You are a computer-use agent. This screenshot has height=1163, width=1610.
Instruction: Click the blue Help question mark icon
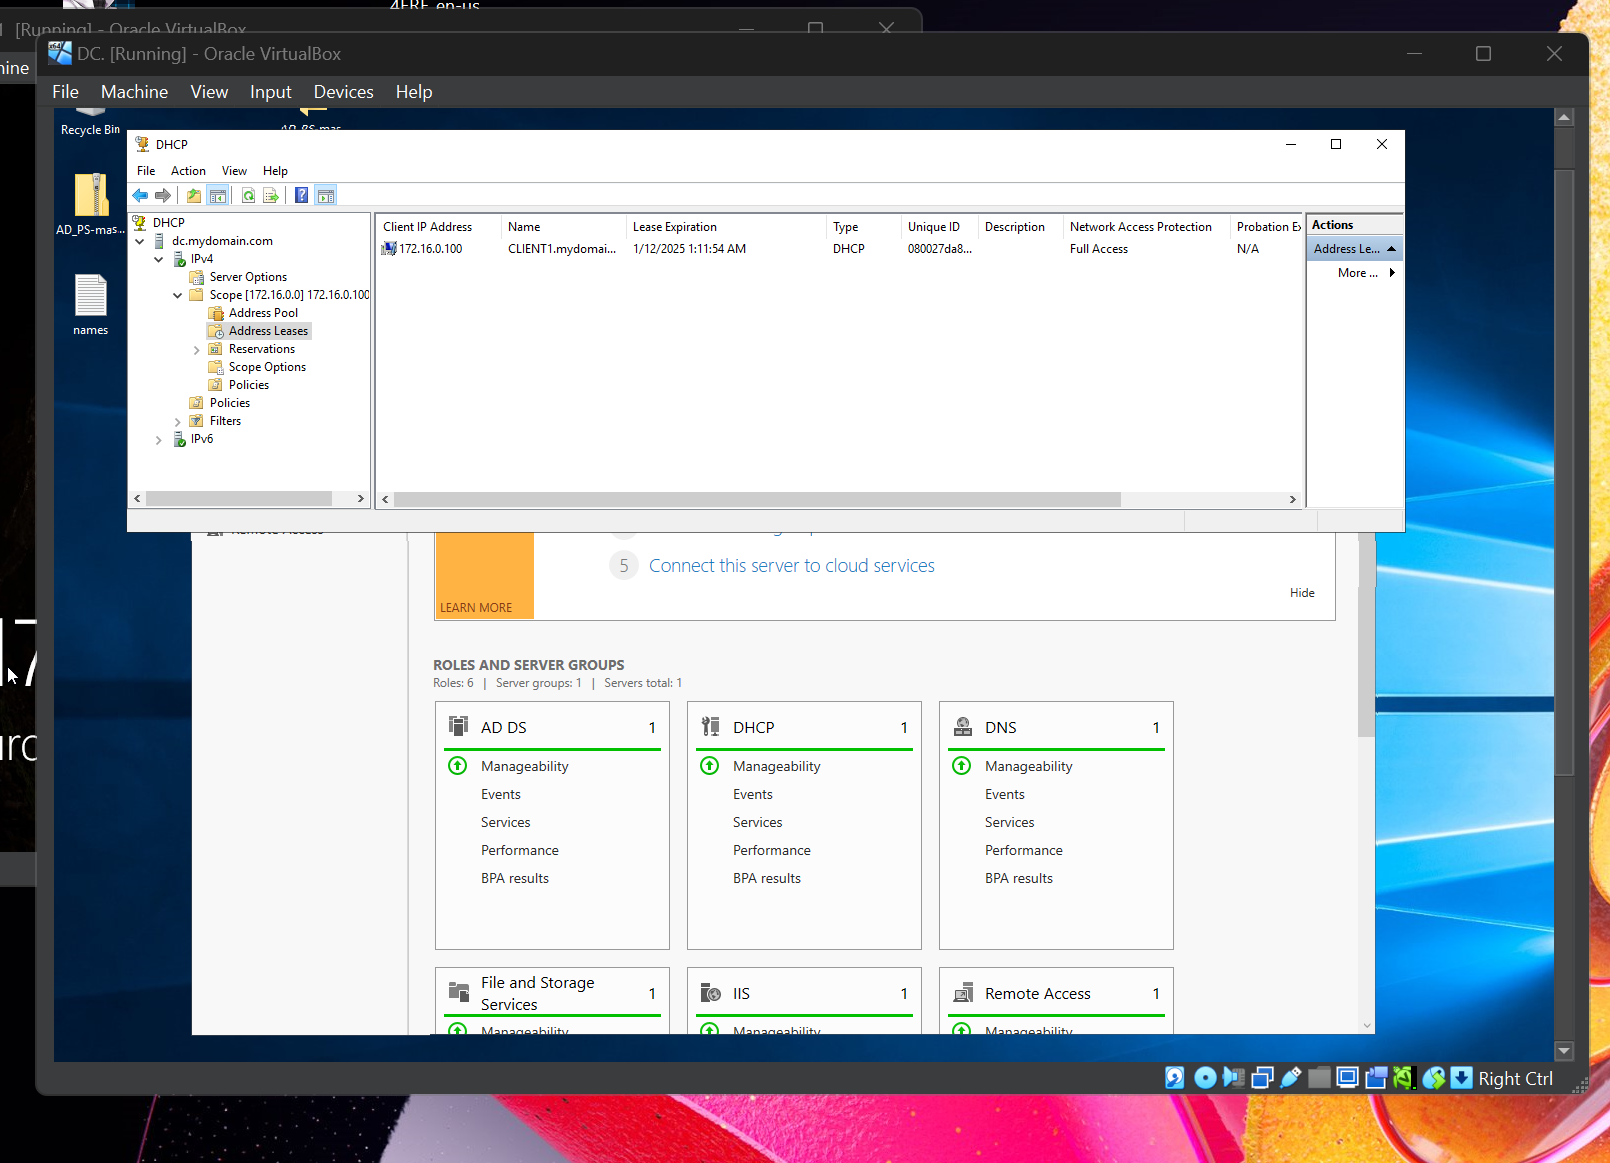[301, 195]
